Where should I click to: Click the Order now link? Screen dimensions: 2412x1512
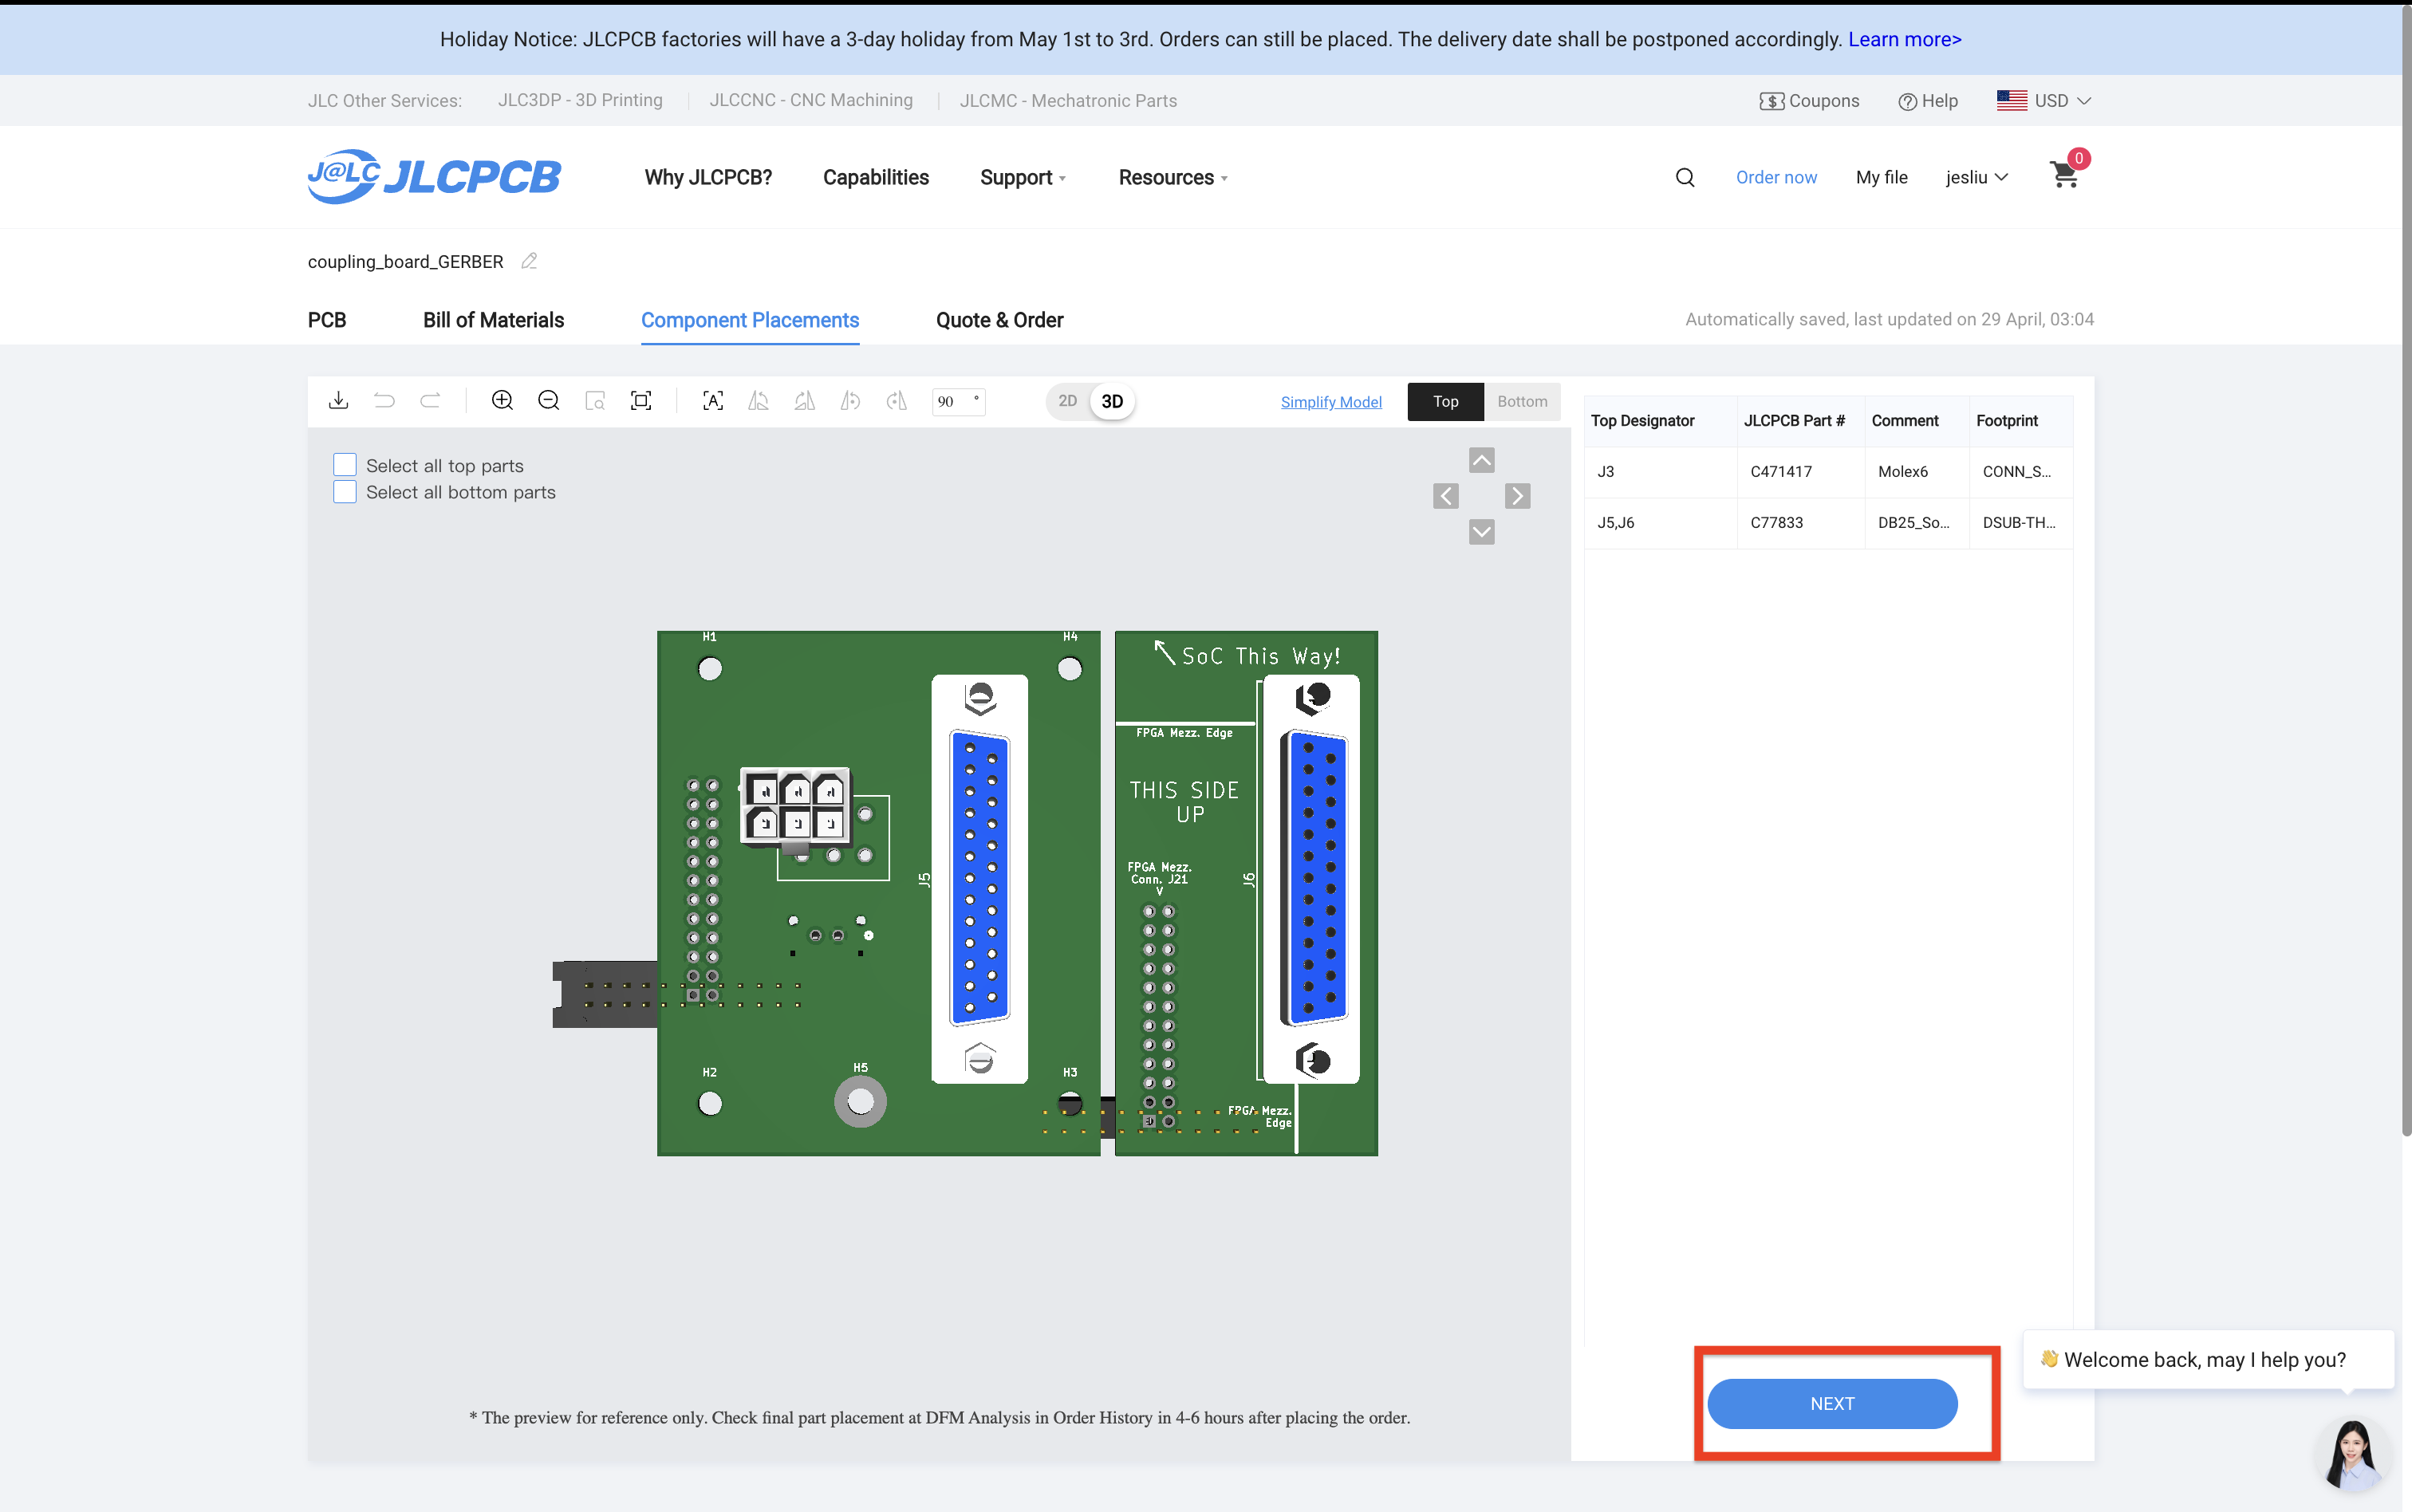(1776, 177)
